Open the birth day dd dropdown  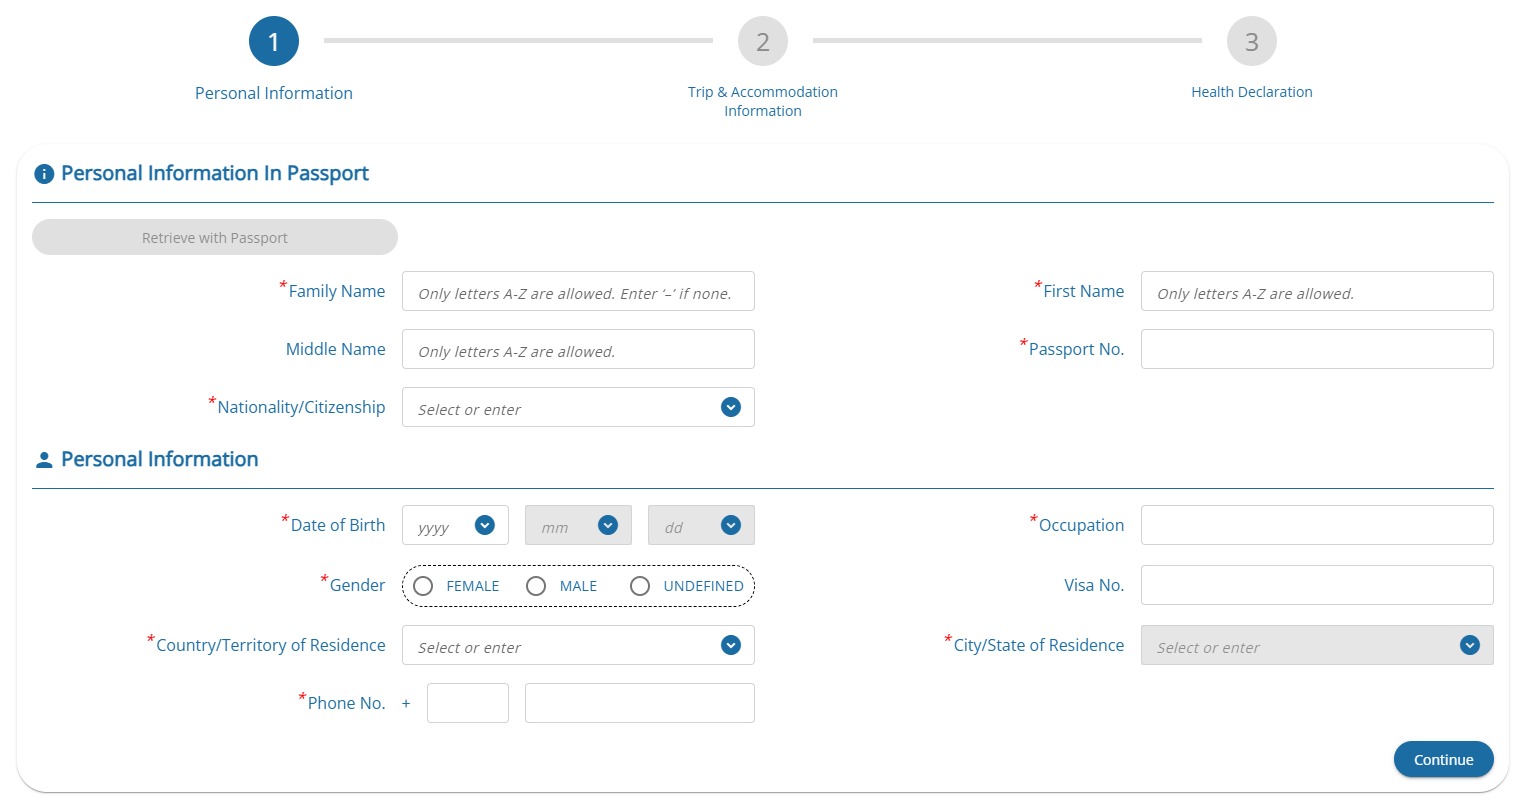(x=701, y=525)
